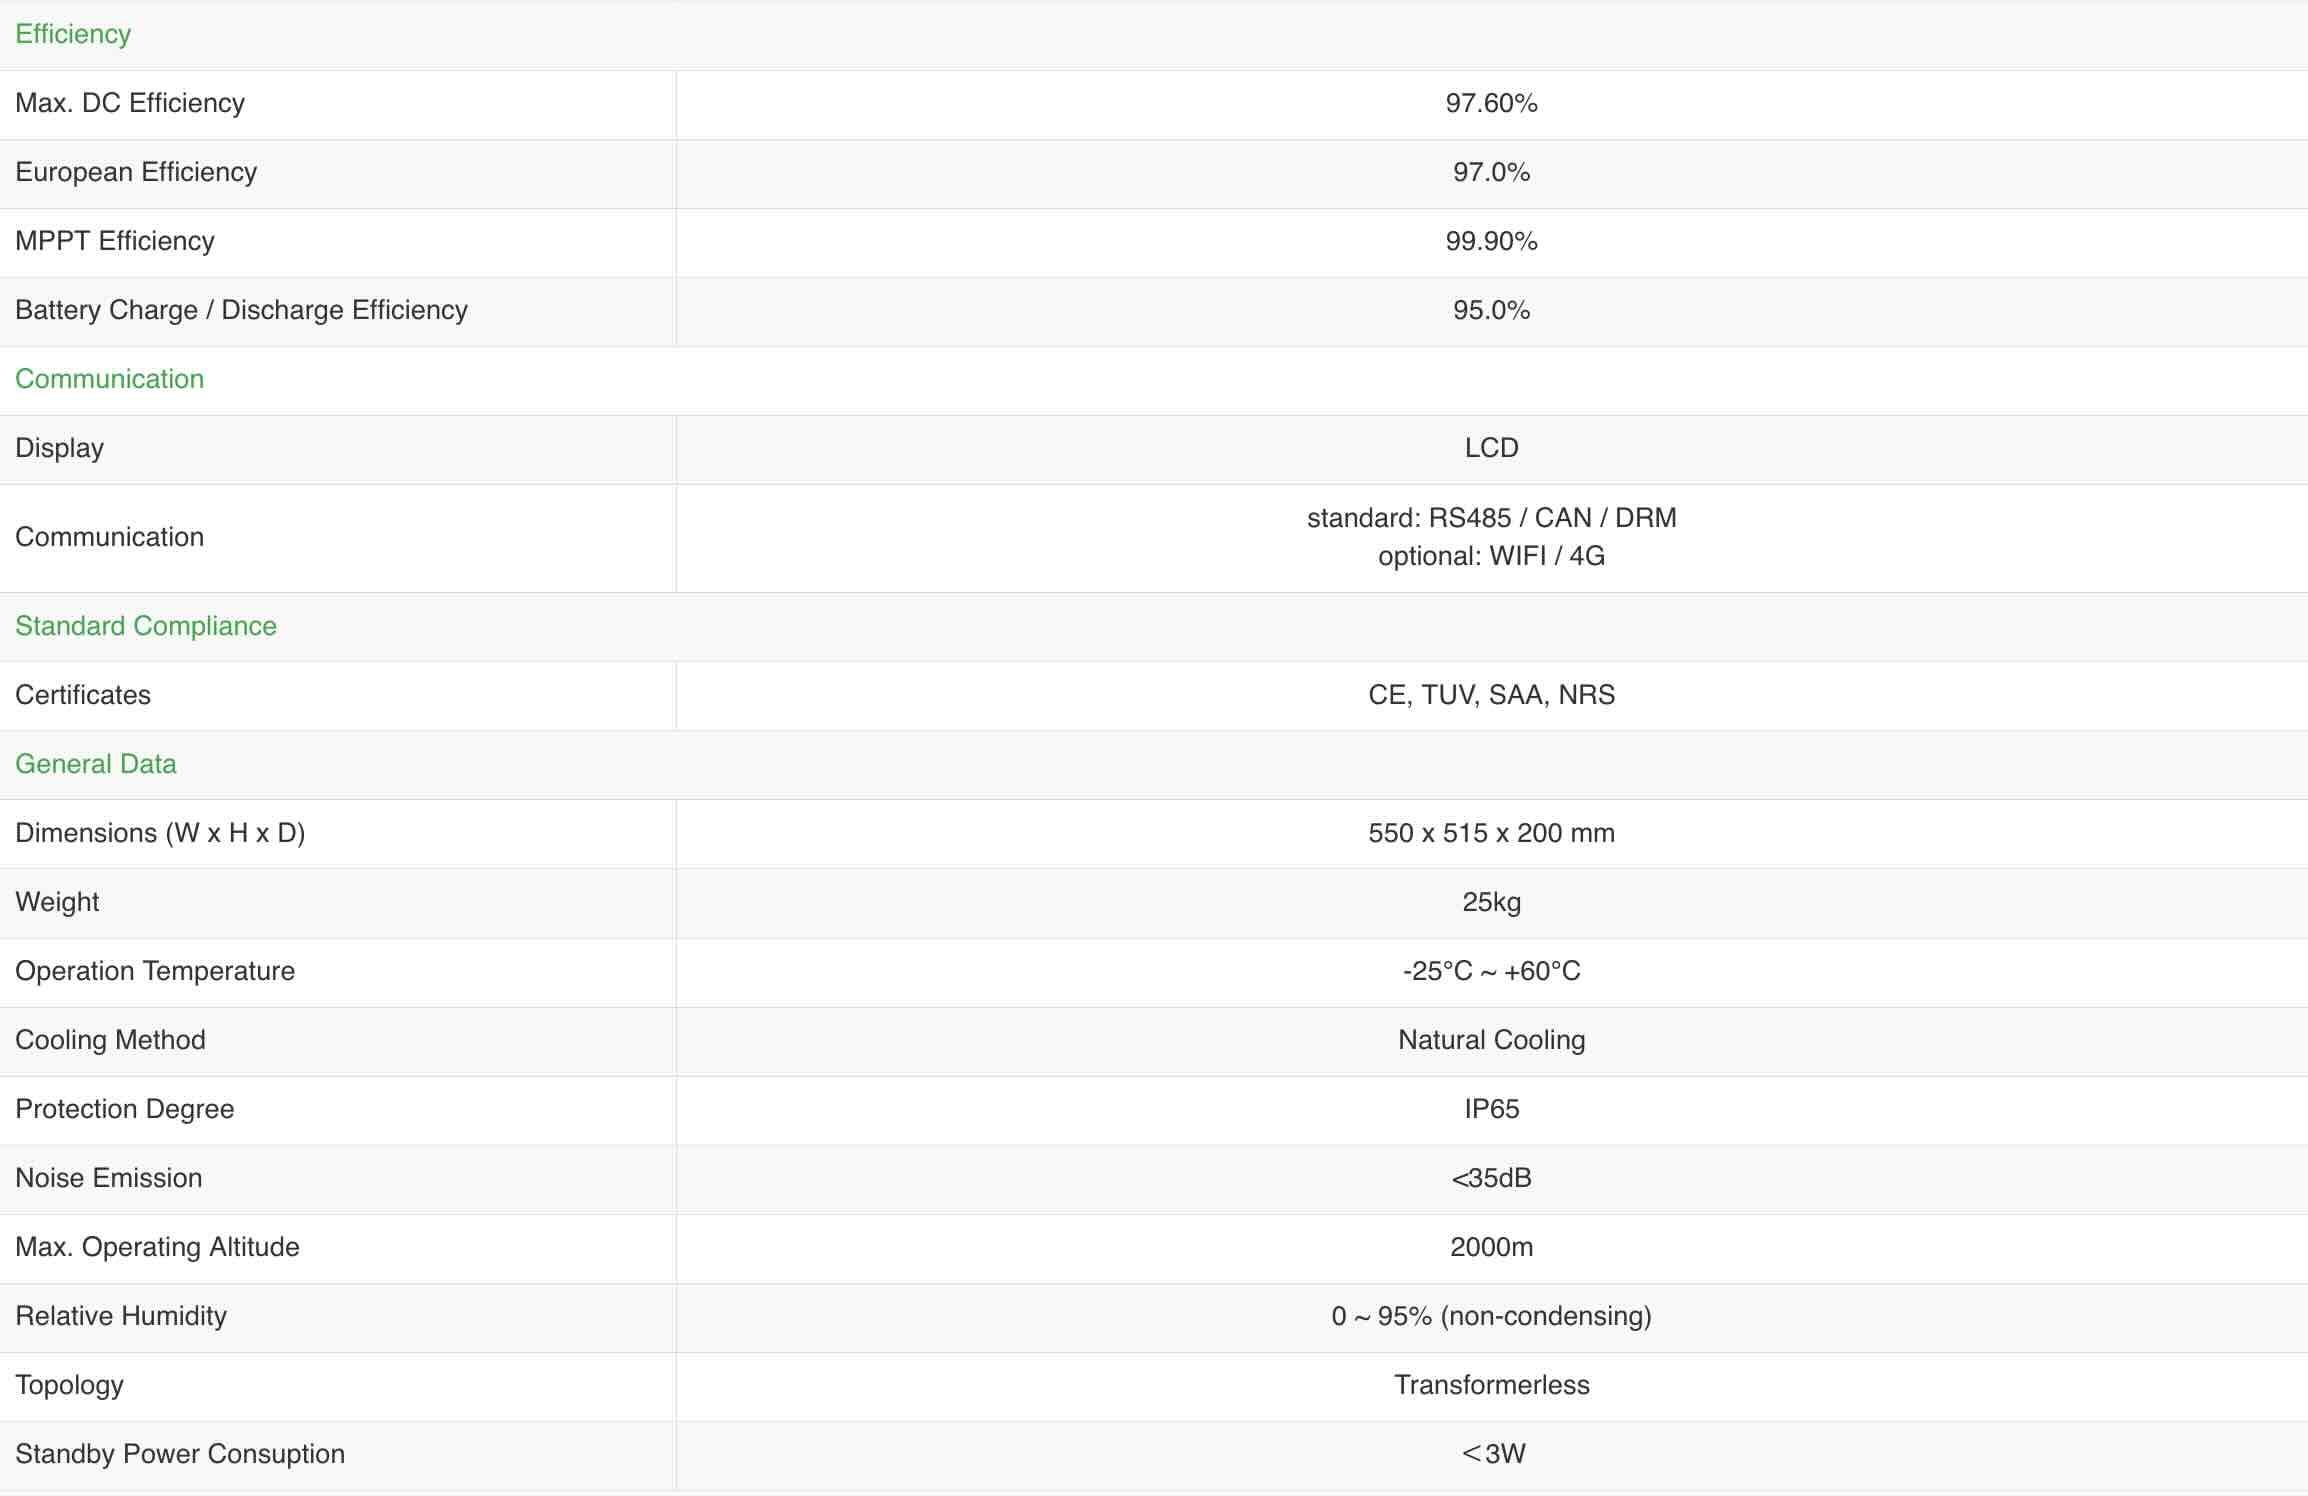The height and width of the screenshot is (1496, 2308).
Task: Click the Weight 25kg value
Action: (x=1491, y=902)
